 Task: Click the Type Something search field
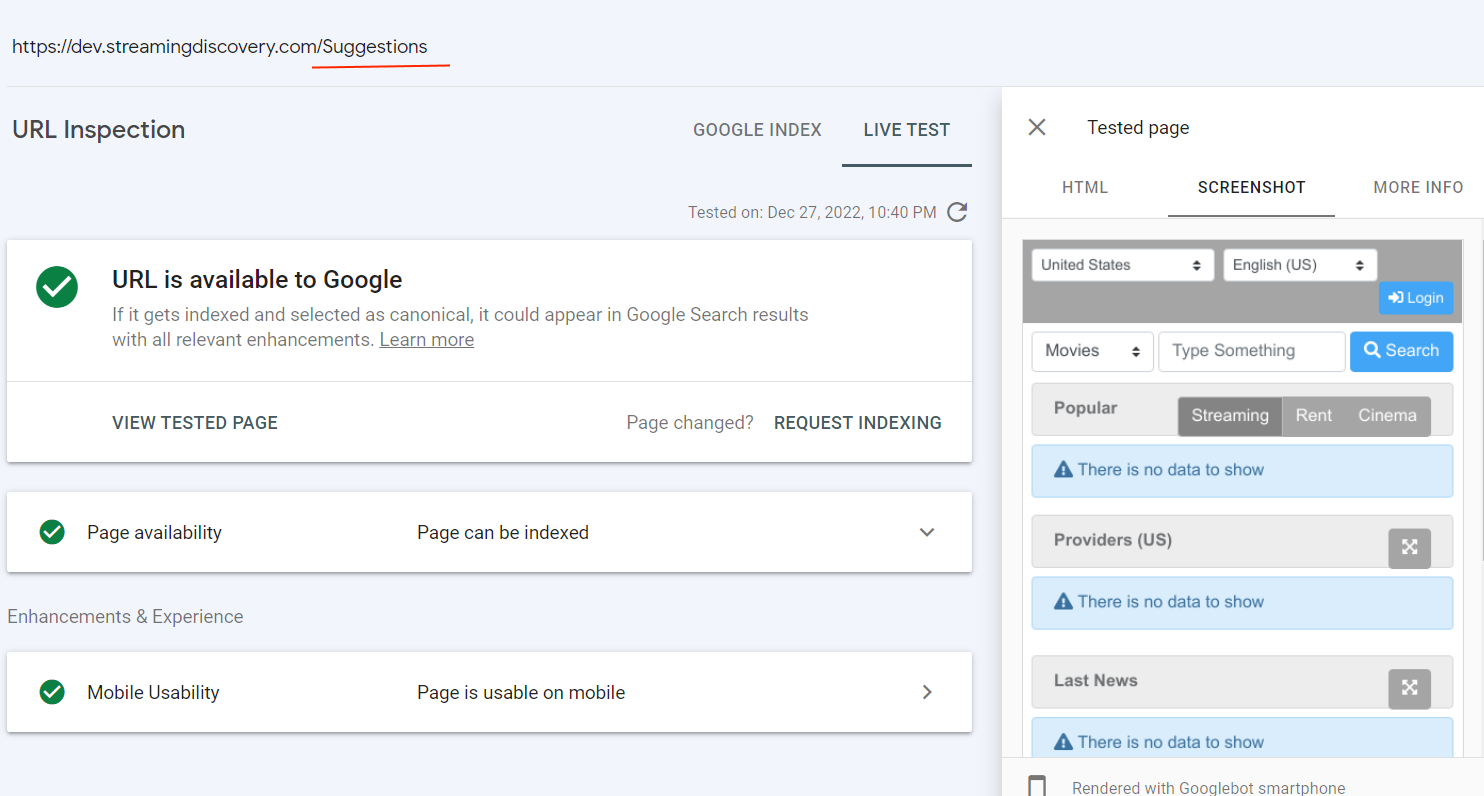point(1251,351)
